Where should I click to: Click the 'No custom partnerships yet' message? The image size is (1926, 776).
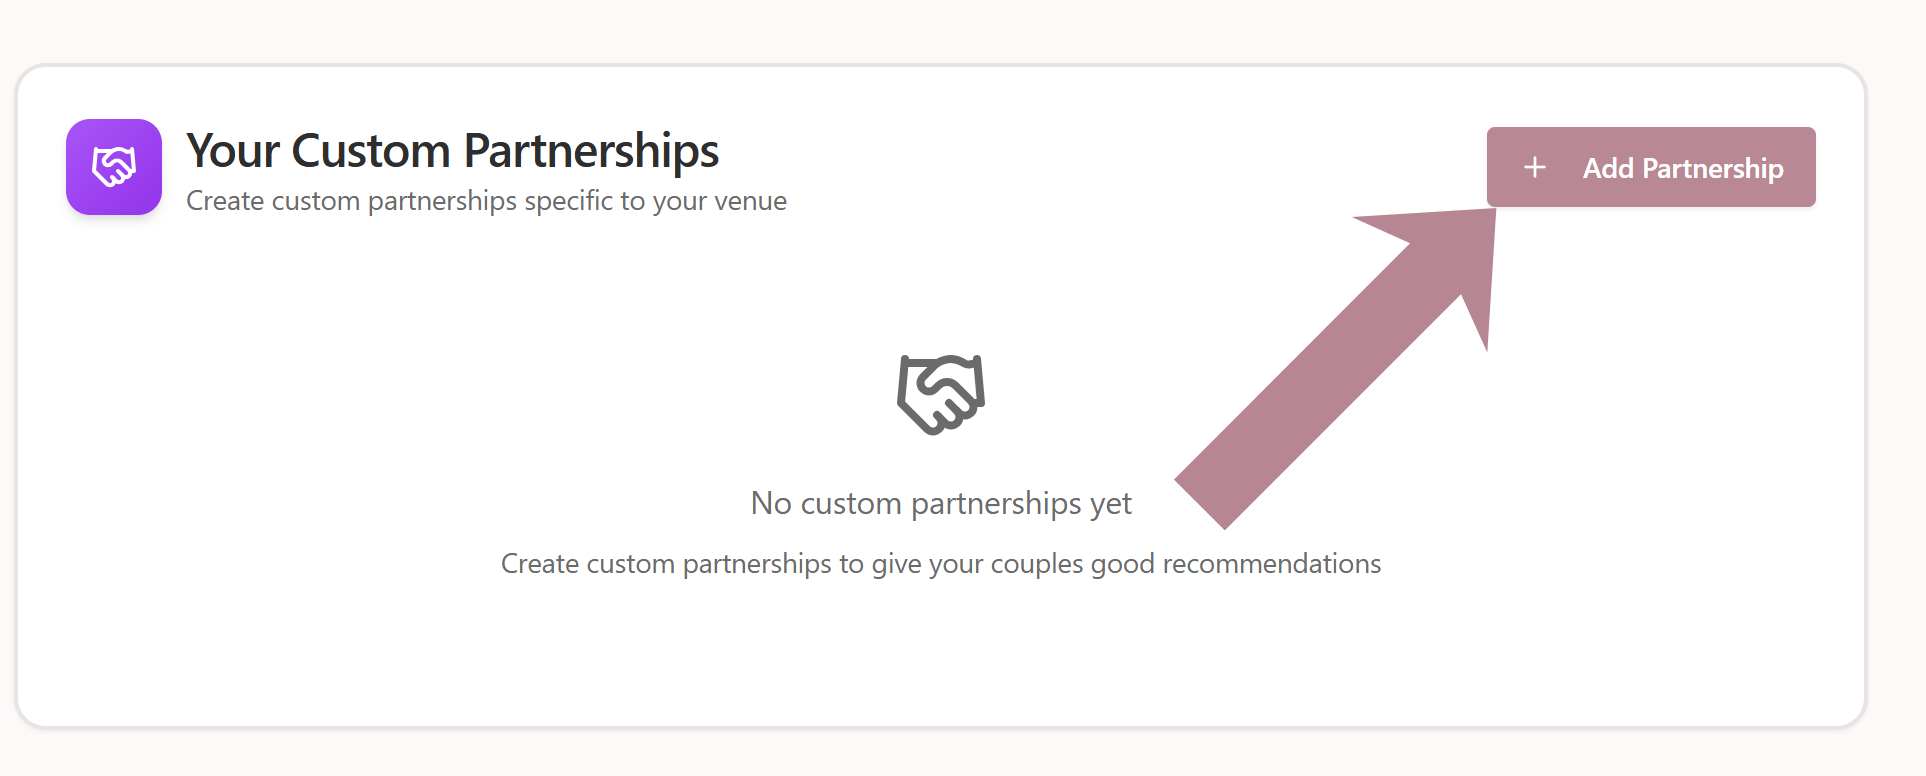click(940, 503)
